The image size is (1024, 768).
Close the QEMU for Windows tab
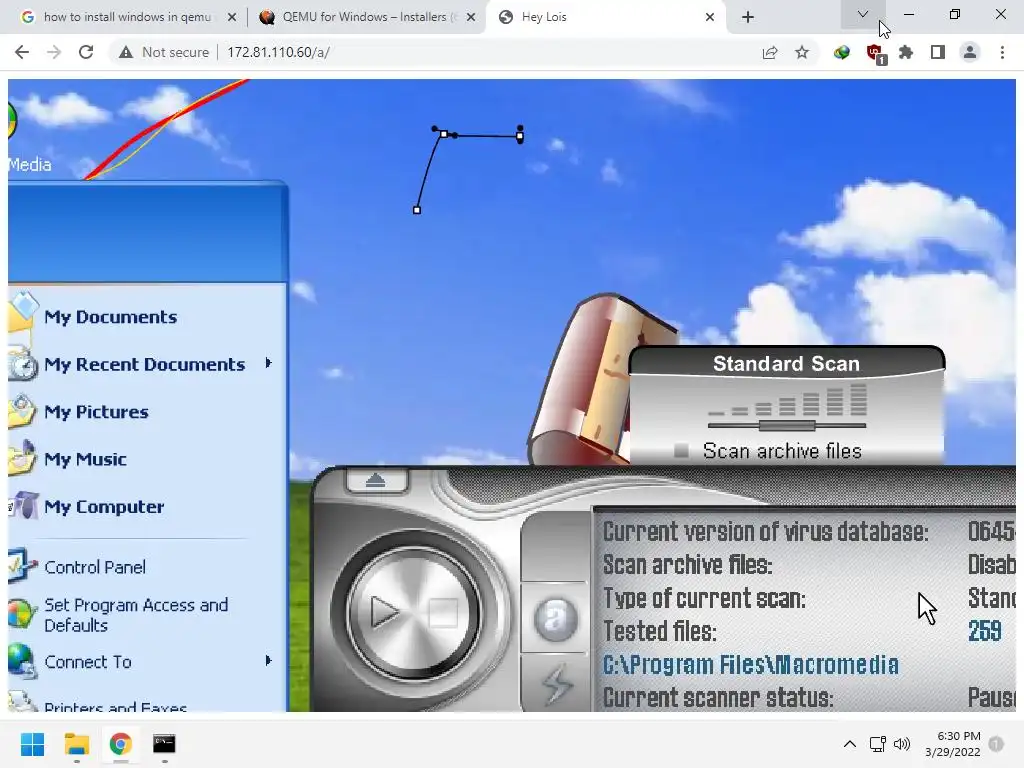471,17
